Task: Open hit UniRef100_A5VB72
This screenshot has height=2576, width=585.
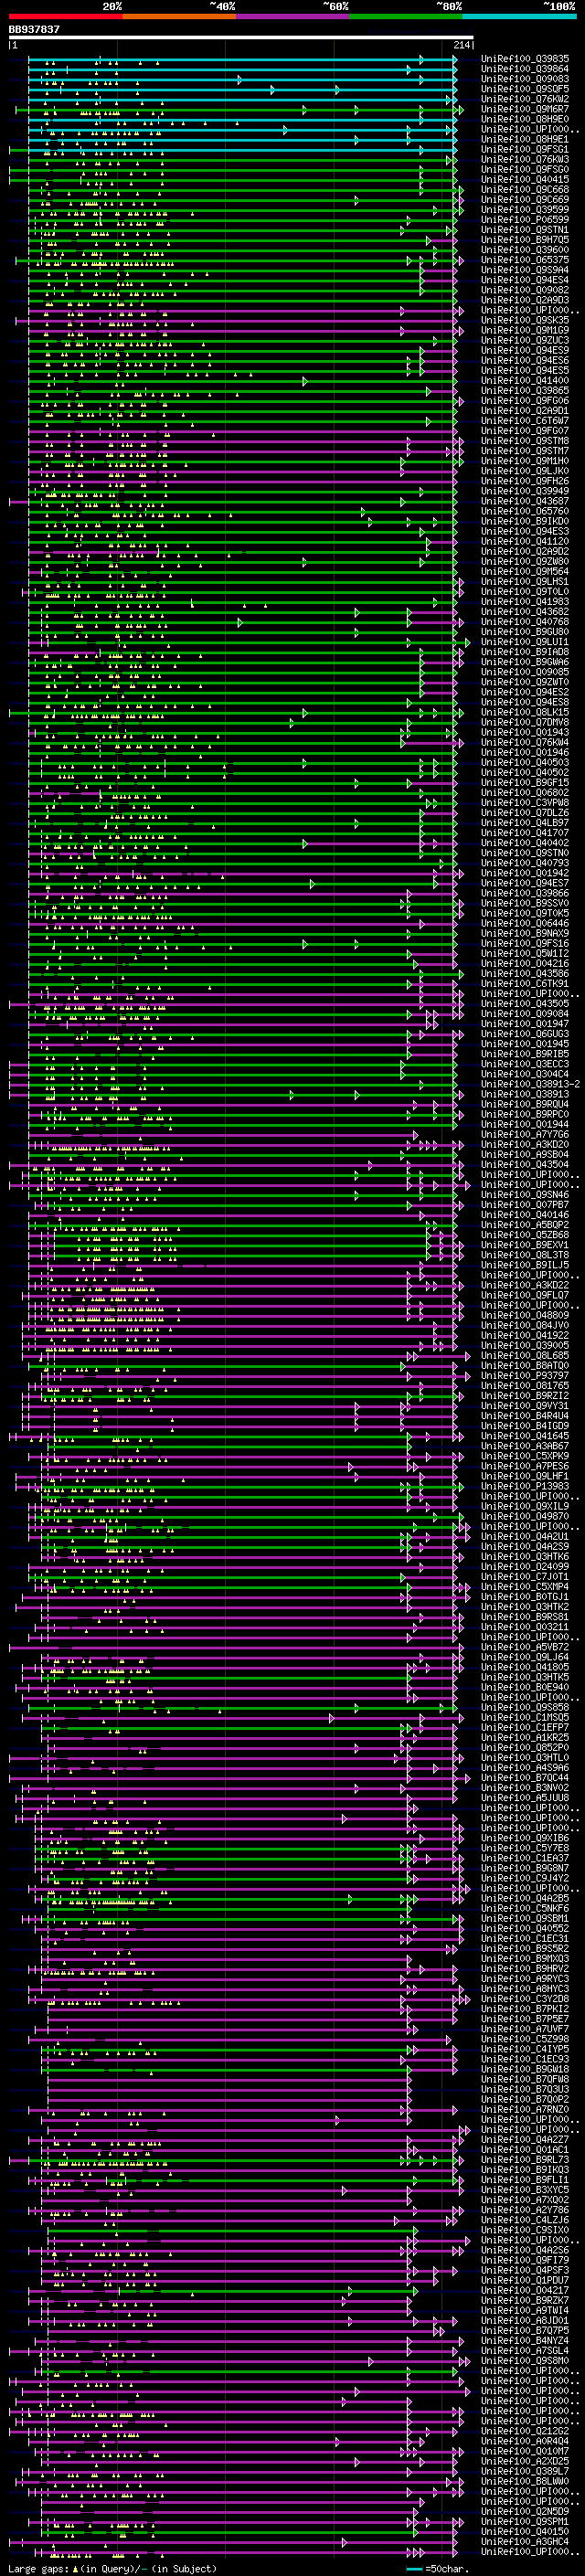Action: pyautogui.click(x=524, y=1647)
